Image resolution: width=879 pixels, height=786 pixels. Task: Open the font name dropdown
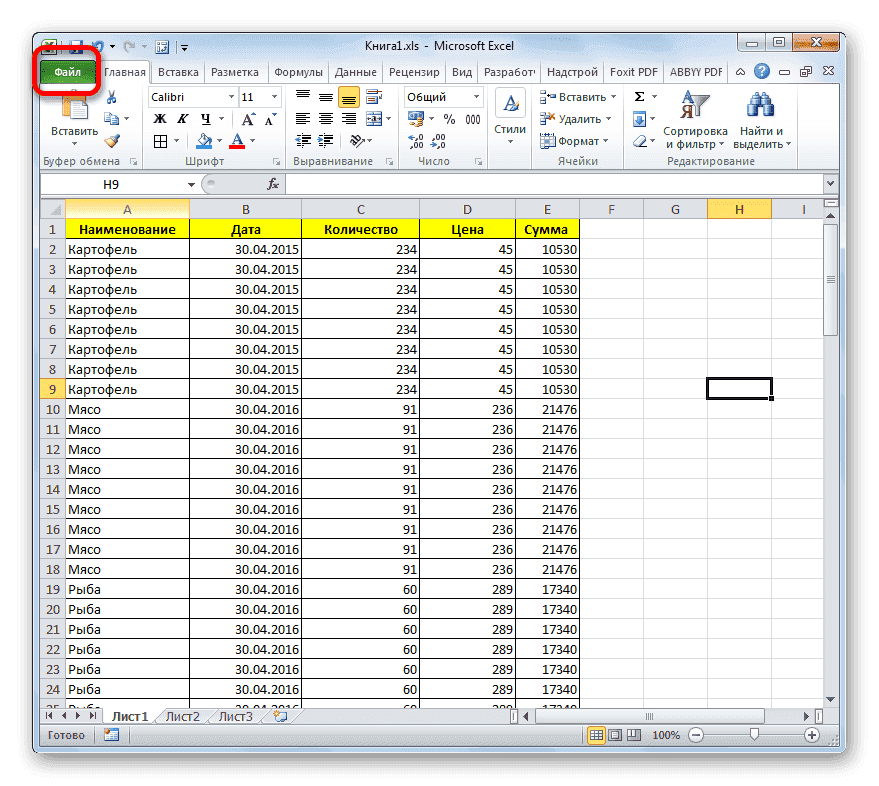(229, 97)
